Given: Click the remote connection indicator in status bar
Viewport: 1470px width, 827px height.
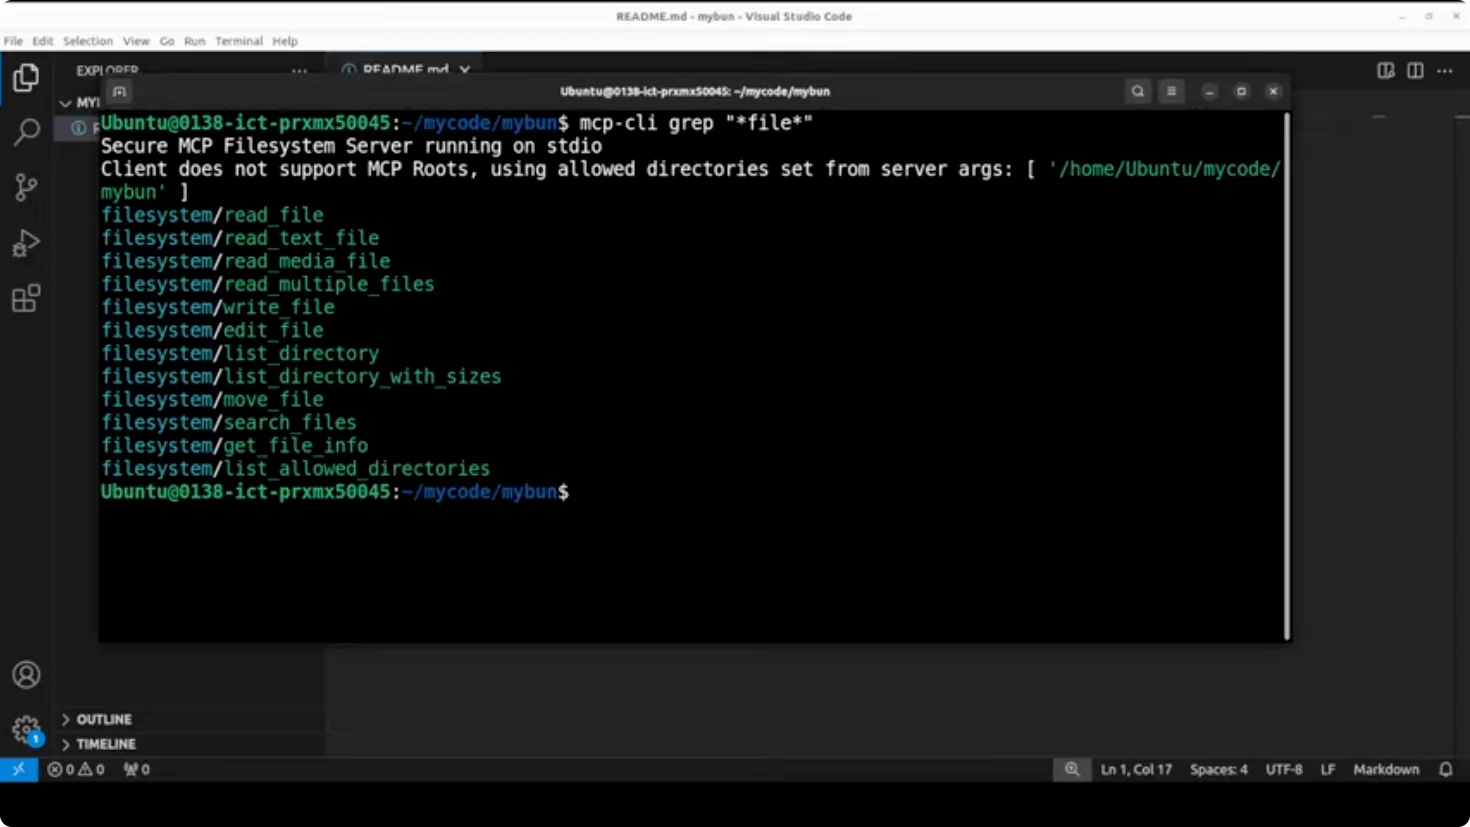Looking at the screenshot, I should click(18, 769).
